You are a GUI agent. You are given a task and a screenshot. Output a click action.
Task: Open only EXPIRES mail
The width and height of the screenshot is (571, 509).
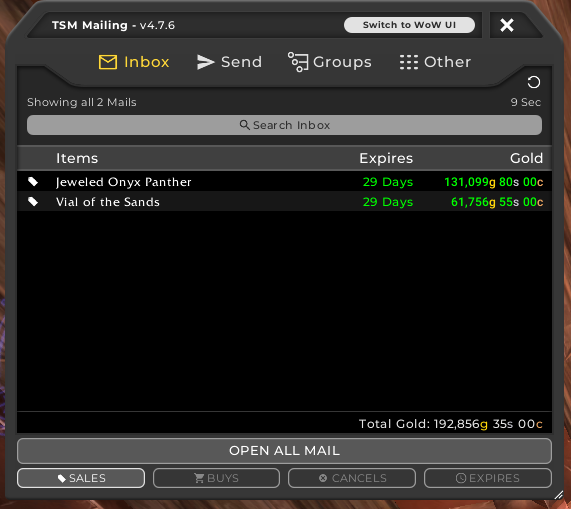[x=488, y=478]
